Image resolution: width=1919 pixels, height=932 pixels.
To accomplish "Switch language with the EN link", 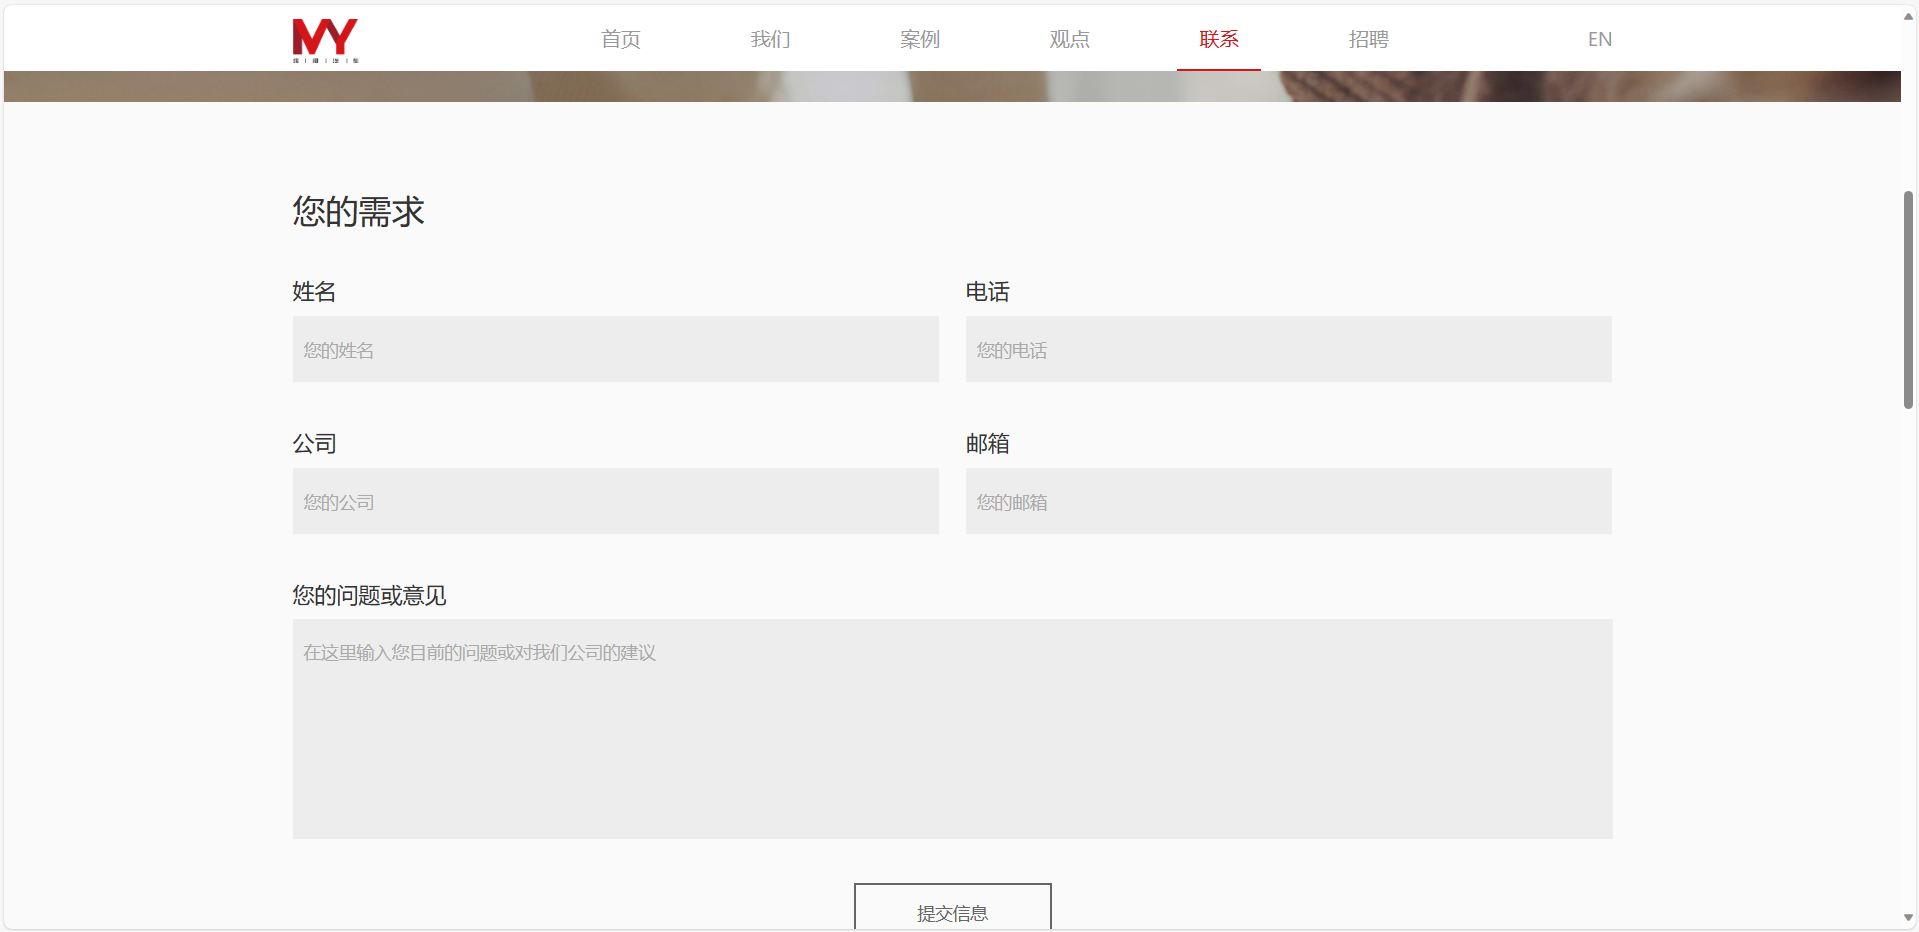I will click(1600, 39).
